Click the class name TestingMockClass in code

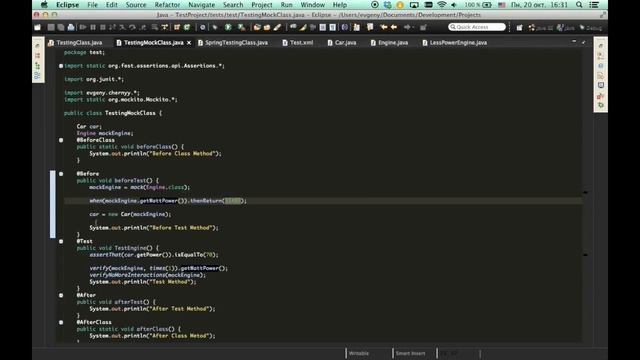tap(130, 113)
